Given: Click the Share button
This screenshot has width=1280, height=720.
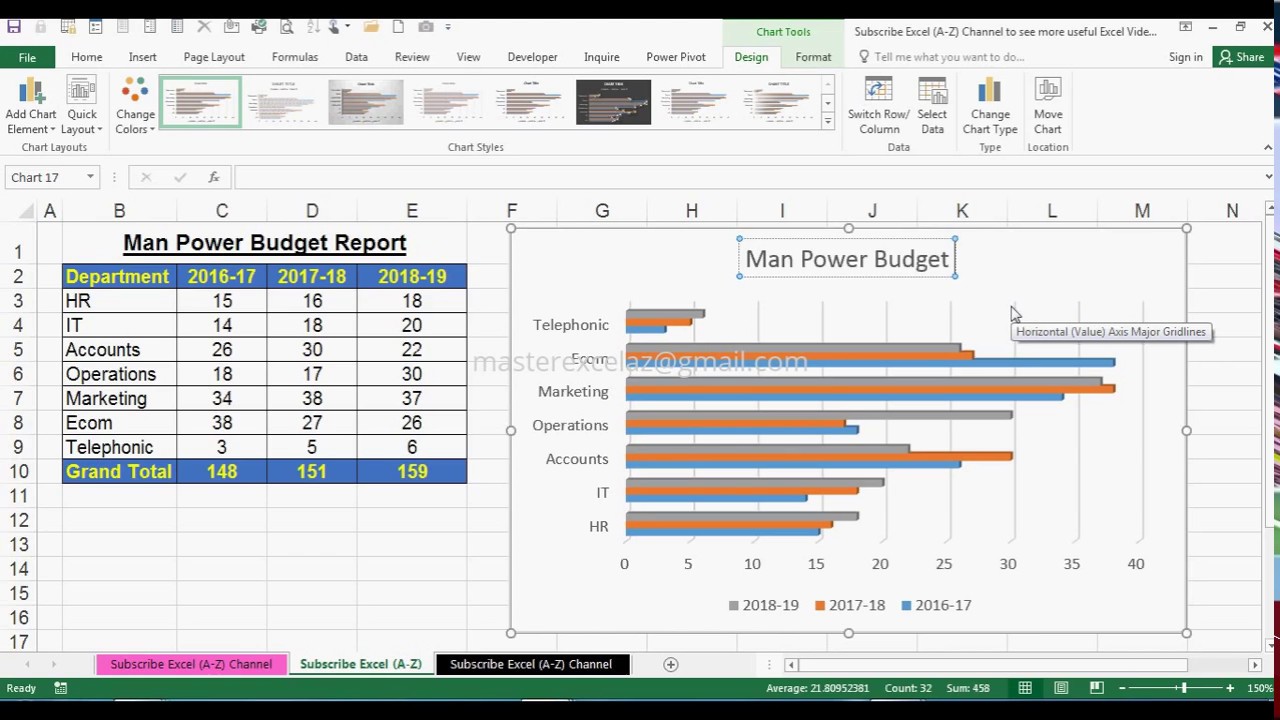Looking at the screenshot, I should [1241, 57].
